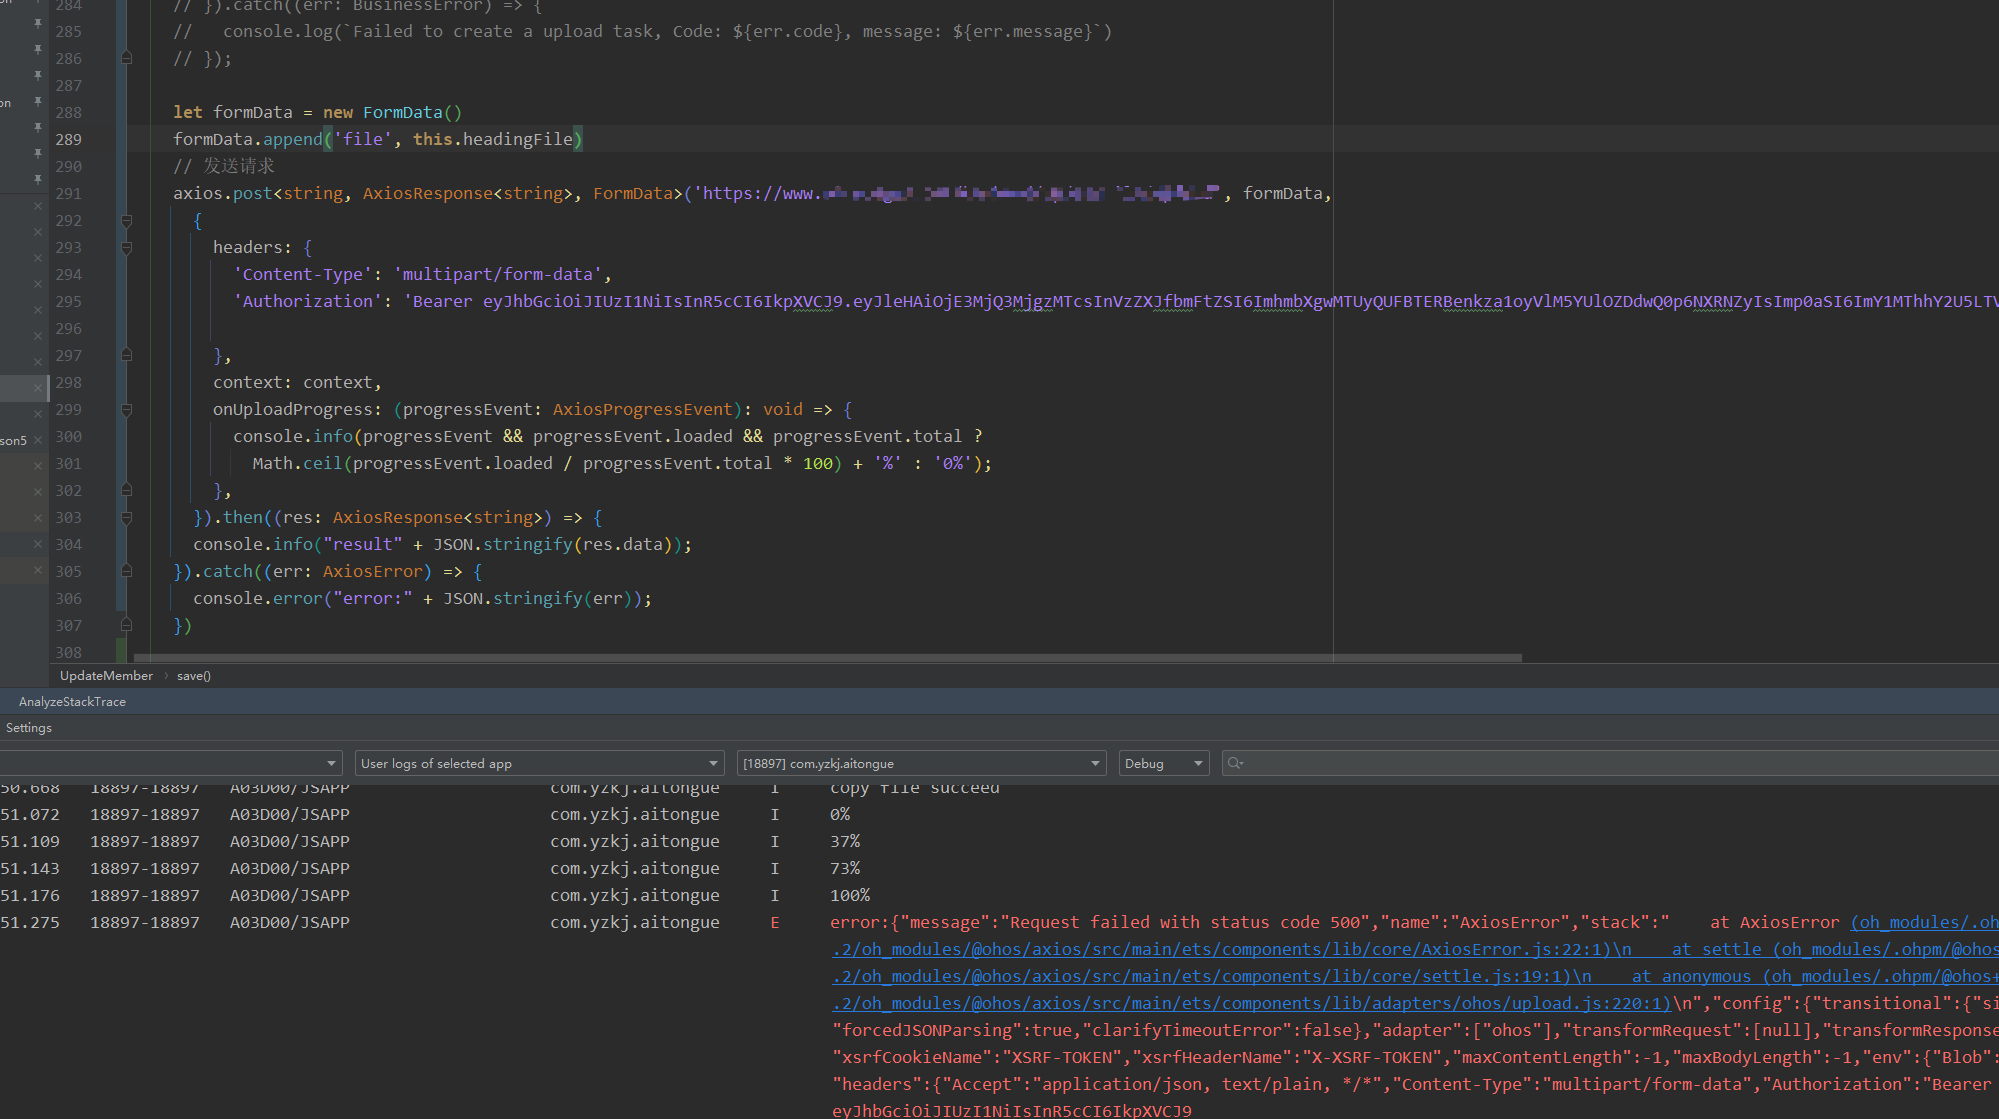This screenshot has height=1119, width=1999.
Task: Open the [18897] com.yzkj.aitongue process dropdown
Action: point(921,763)
